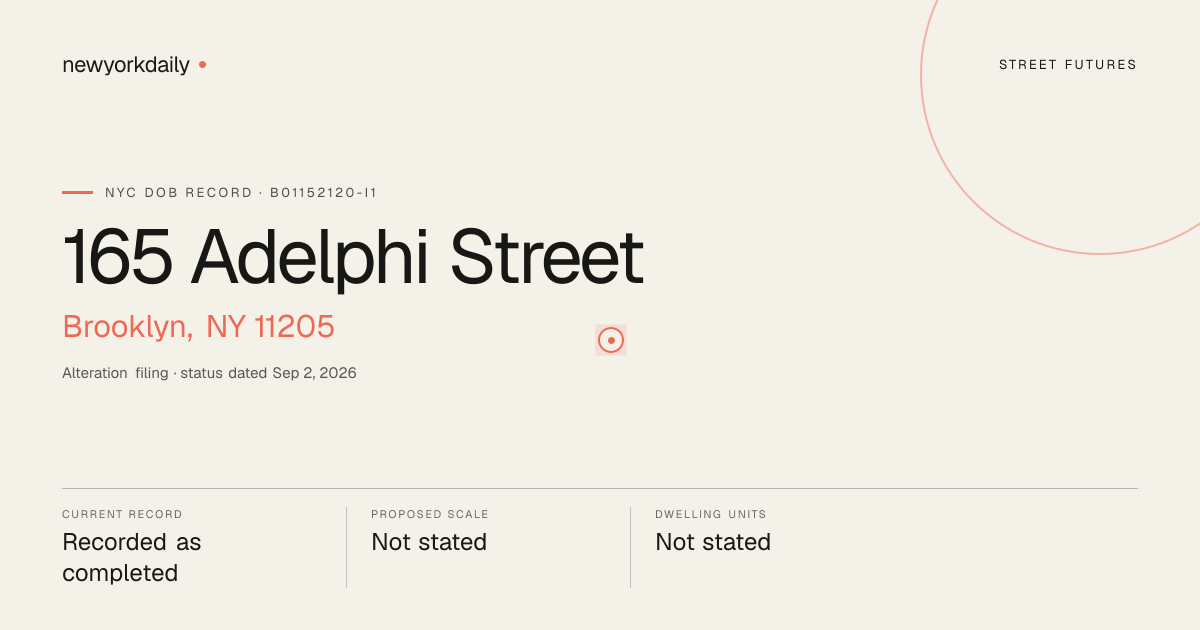Select record number B01152120-I1
Viewport: 1200px width, 630px height.
coord(323,192)
